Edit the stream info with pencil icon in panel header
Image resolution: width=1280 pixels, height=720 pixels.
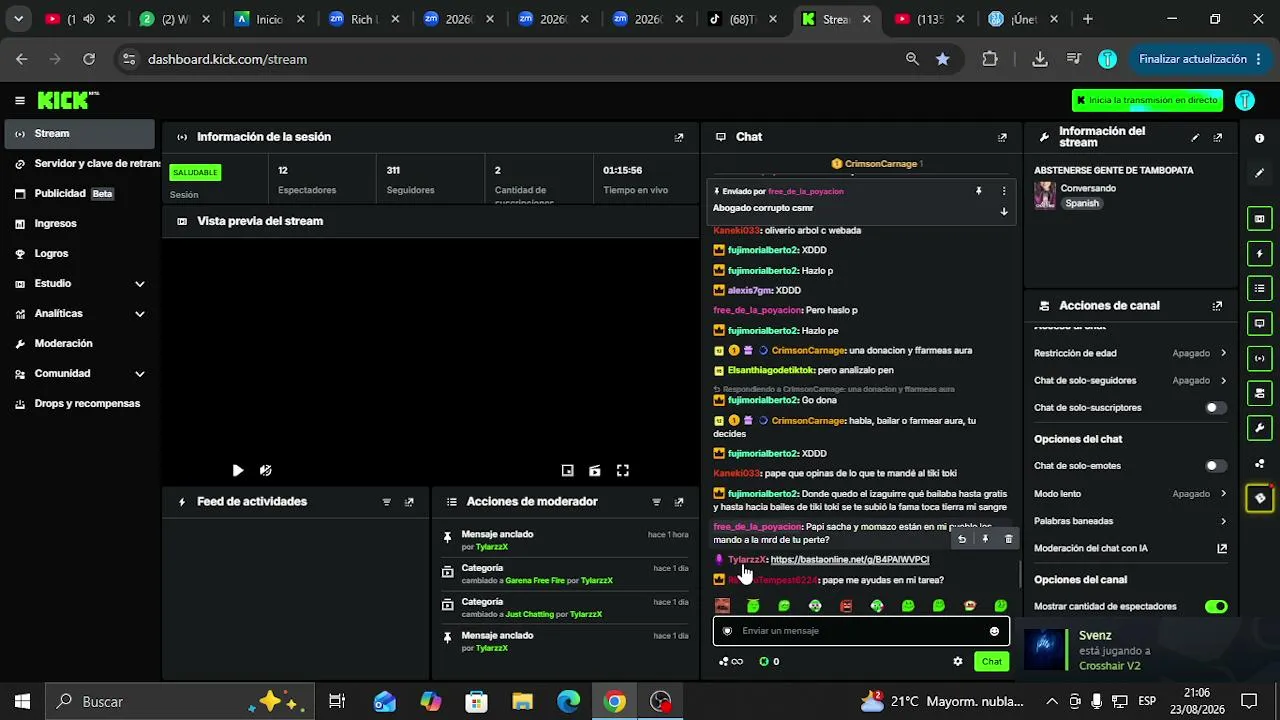point(1195,137)
